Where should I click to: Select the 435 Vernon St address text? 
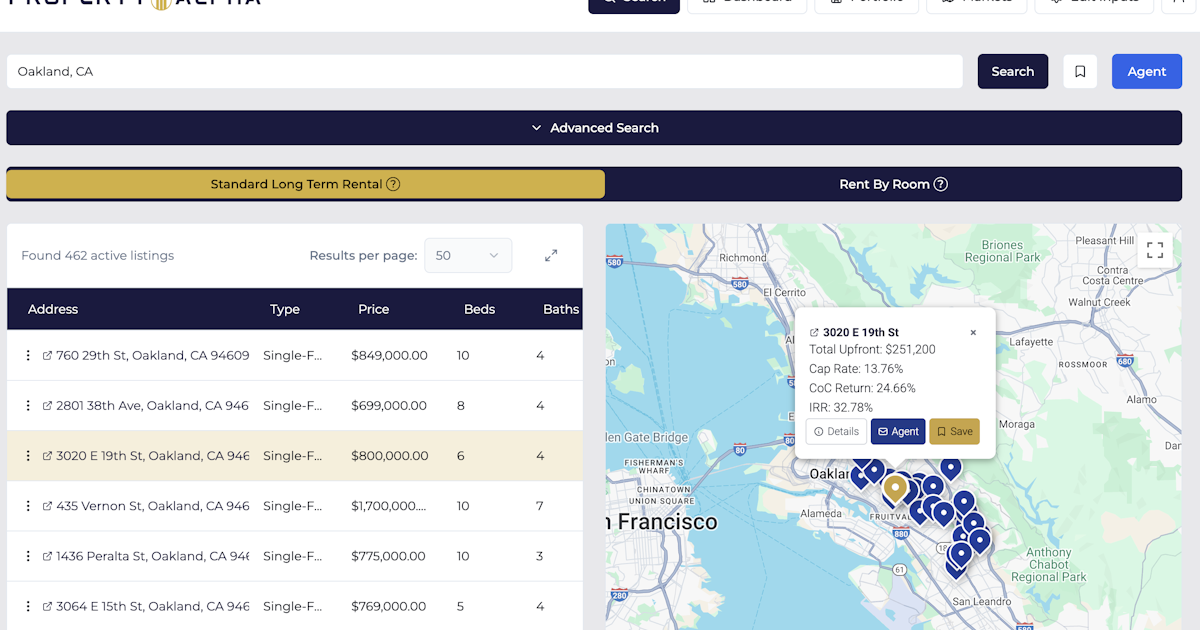click(x=153, y=506)
